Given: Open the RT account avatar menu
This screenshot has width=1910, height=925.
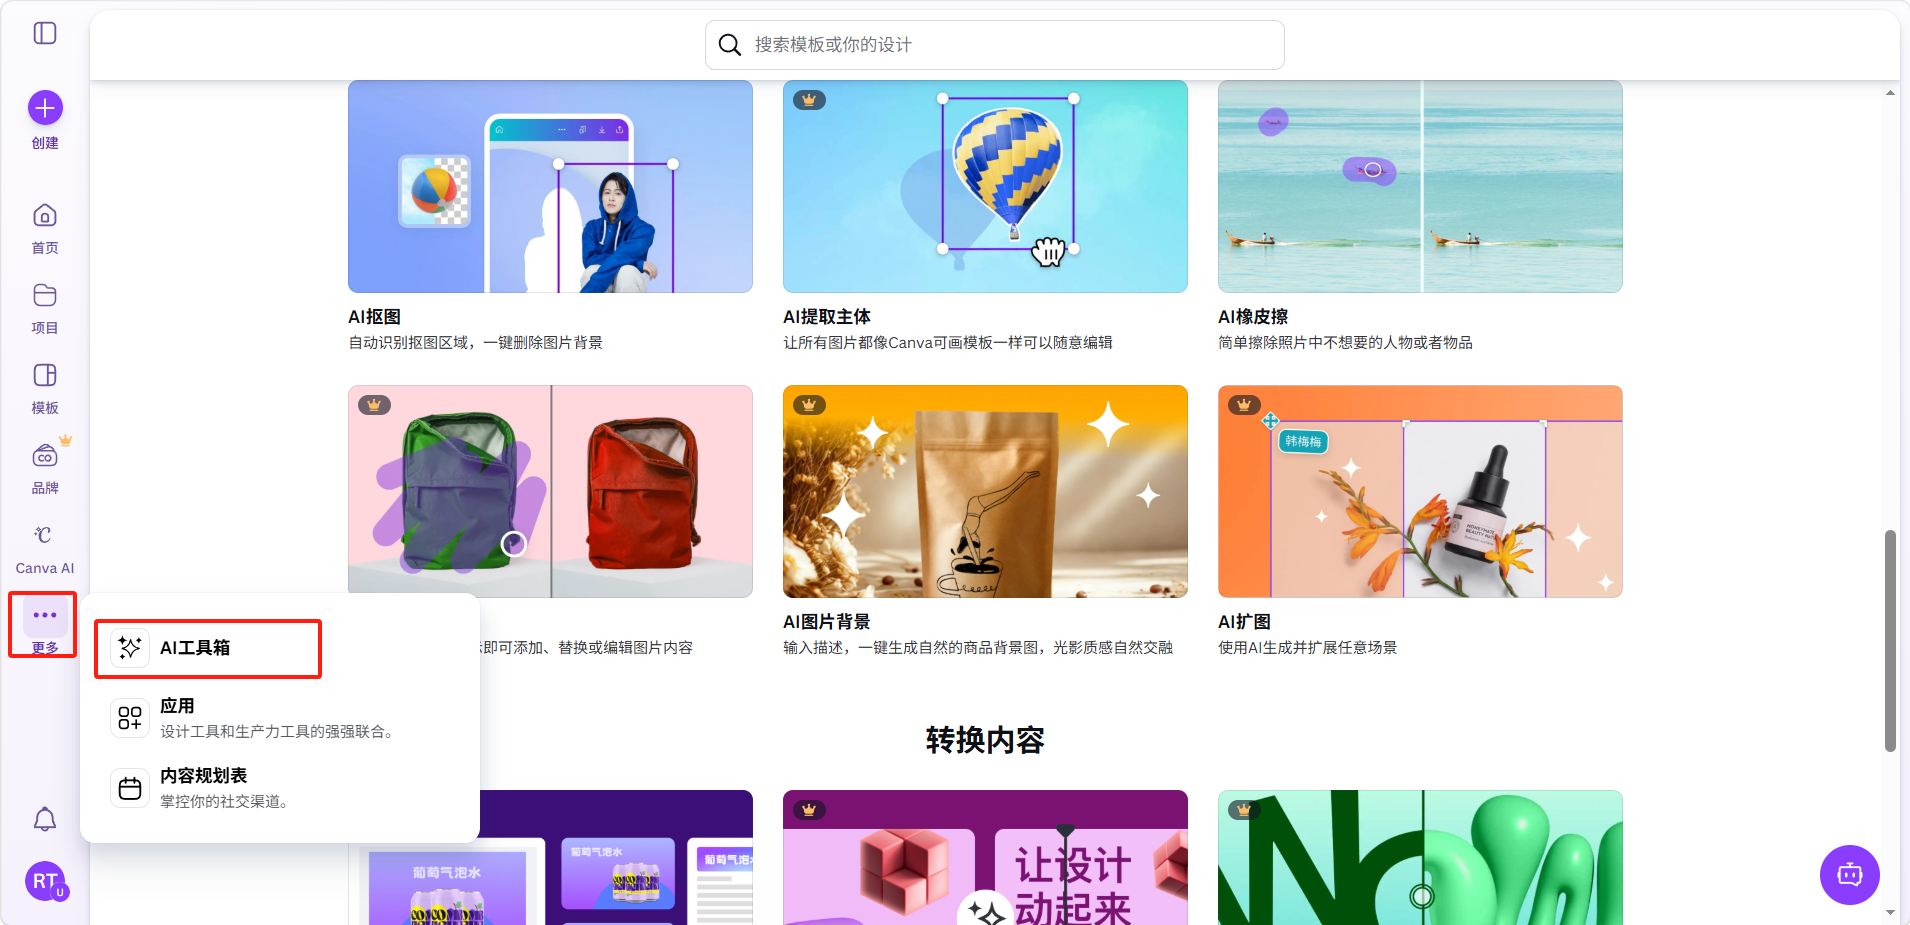Looking at the screenshot, I should coord(45,881).
